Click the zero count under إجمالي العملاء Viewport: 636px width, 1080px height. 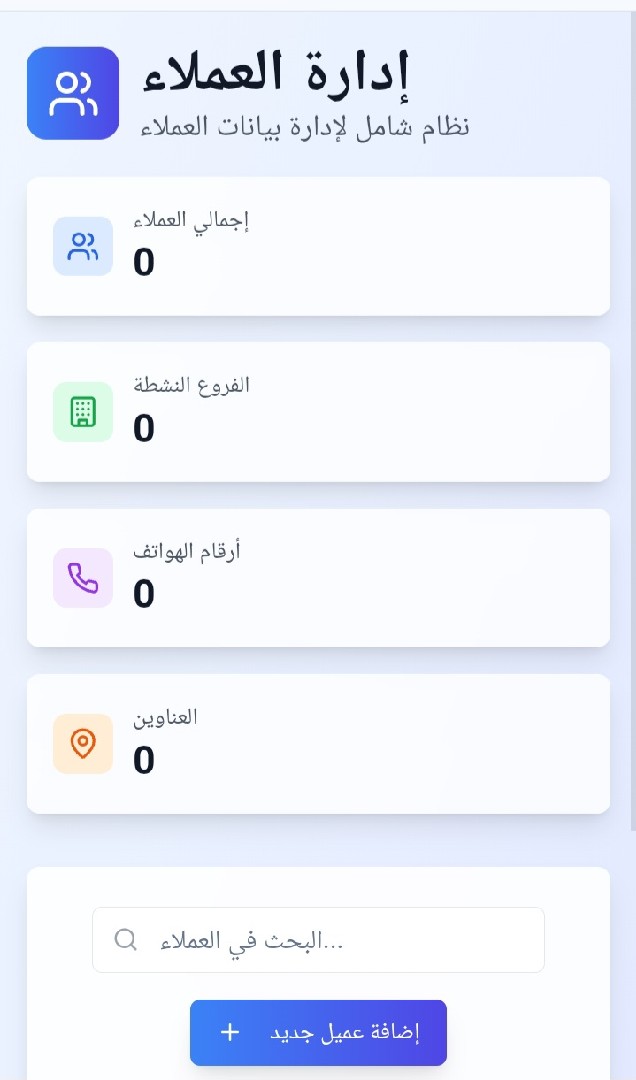click(x=144, y=263)
